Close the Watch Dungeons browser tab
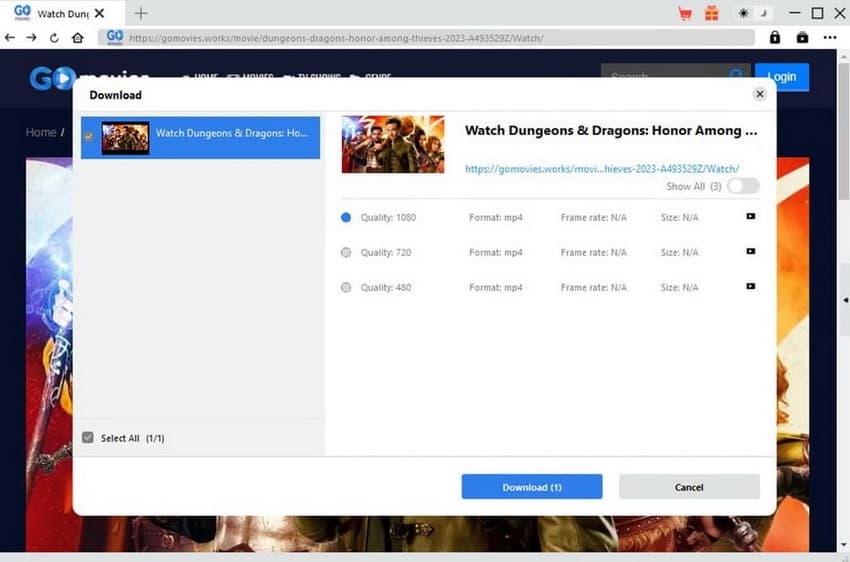This screenshot has height=562, width=850. point(99,14)
